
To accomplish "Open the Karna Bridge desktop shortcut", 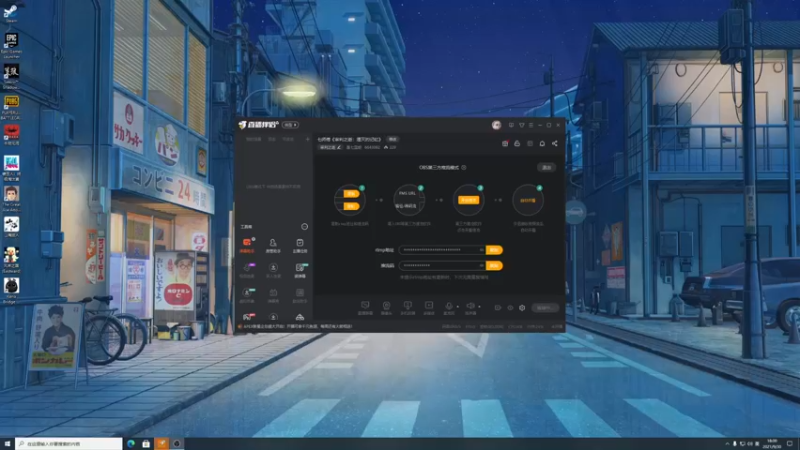I will 11,290.
